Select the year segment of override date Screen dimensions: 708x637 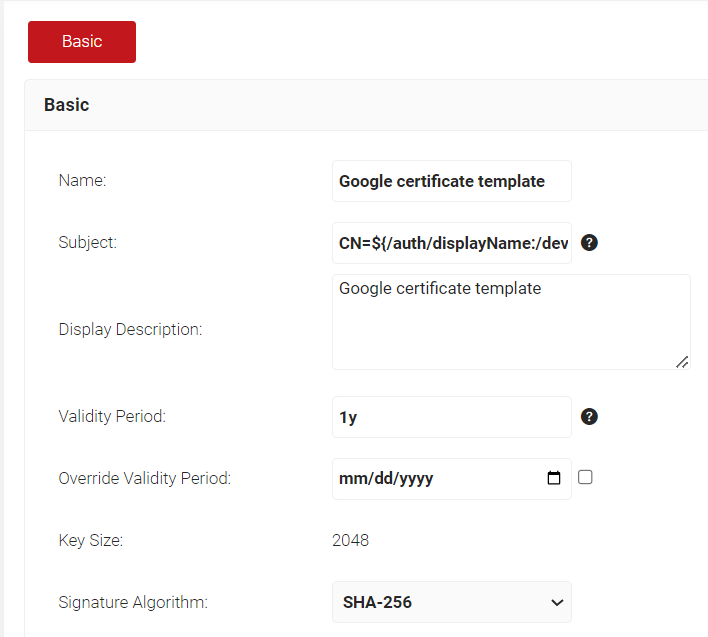point(414,479)
